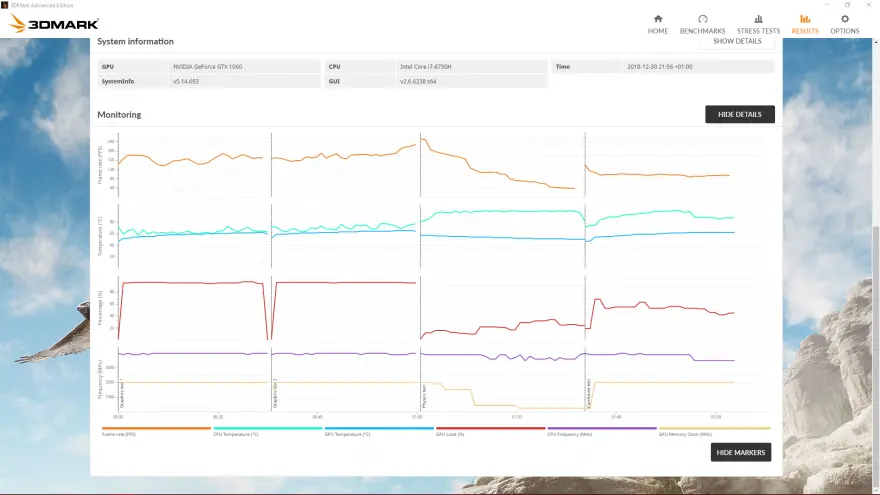This screenshot has height=495, width=880.
Task: Open the Options gear icon
Action: (x=844, y=19)
